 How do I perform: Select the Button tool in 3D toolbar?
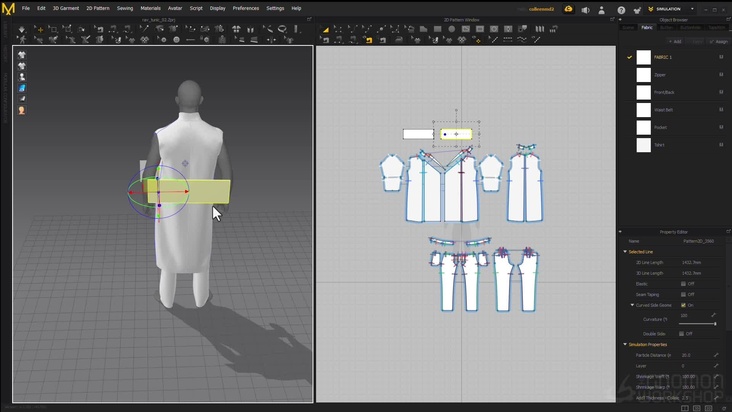click(x=176, y=40)
